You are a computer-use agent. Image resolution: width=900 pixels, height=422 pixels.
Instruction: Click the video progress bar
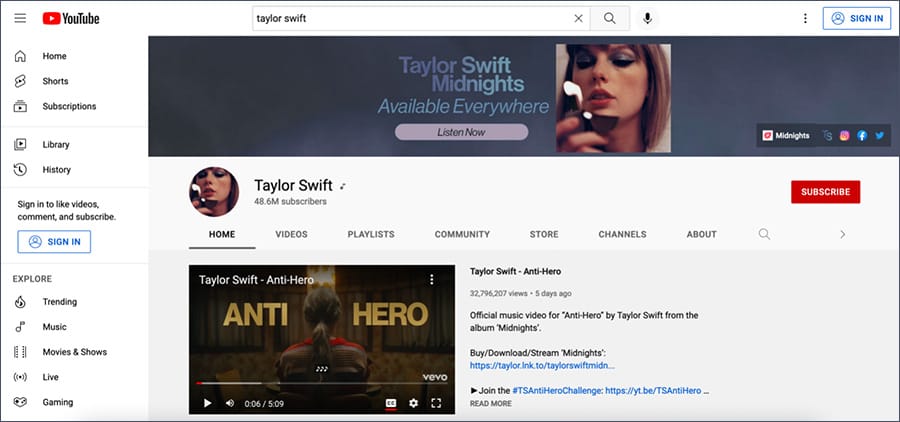pyautogui.click(x=321, y=383)
